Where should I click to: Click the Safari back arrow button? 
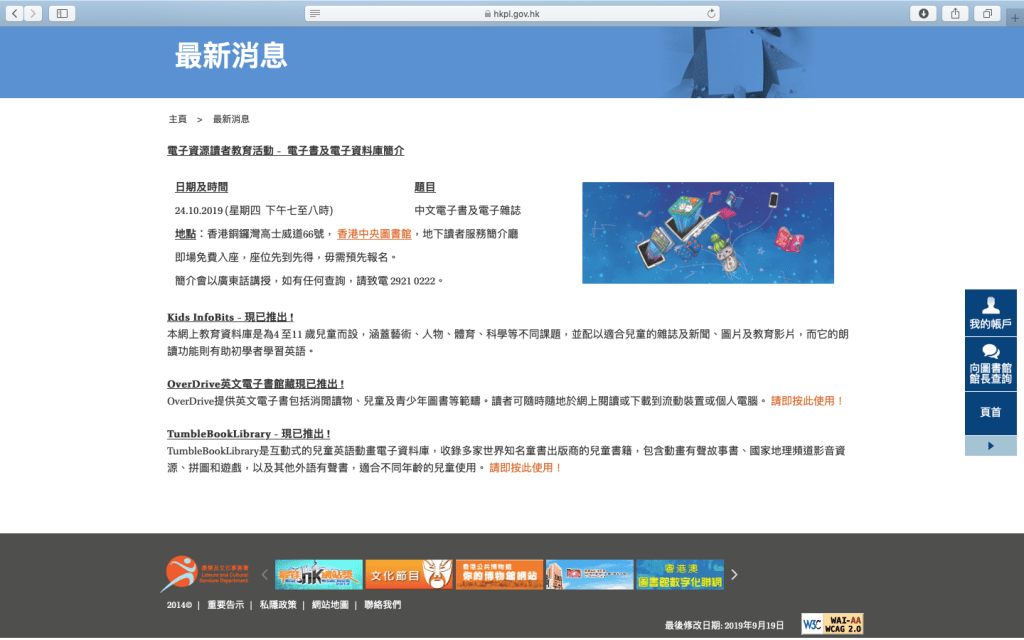[x=14, y=13]
